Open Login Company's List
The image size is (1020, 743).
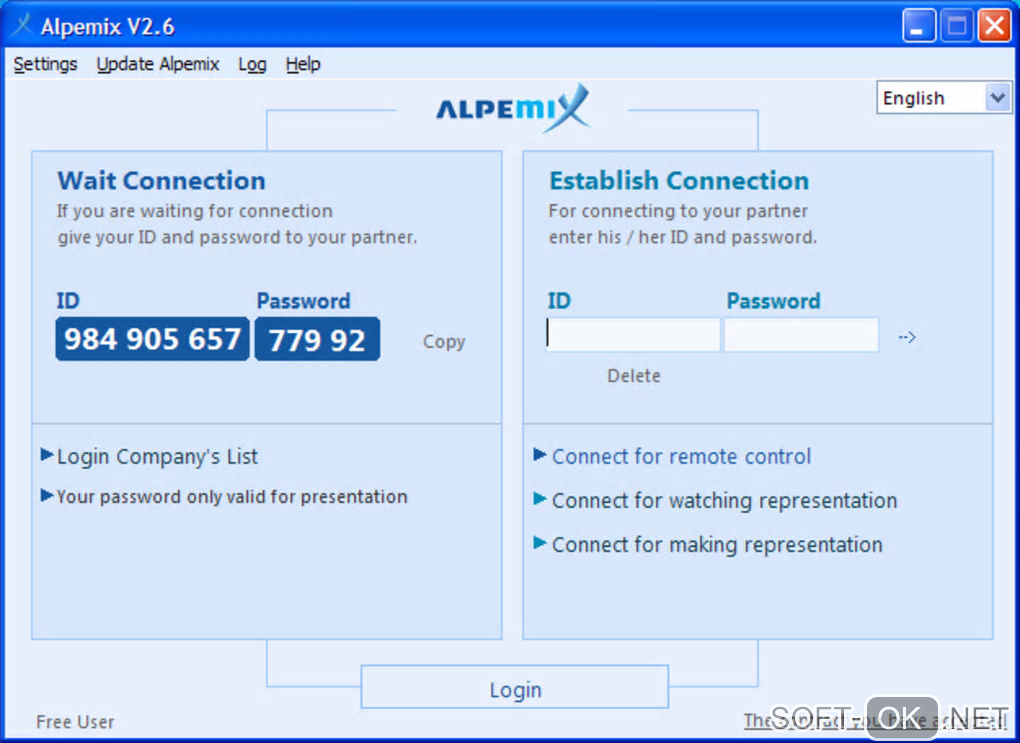(157, 457)
